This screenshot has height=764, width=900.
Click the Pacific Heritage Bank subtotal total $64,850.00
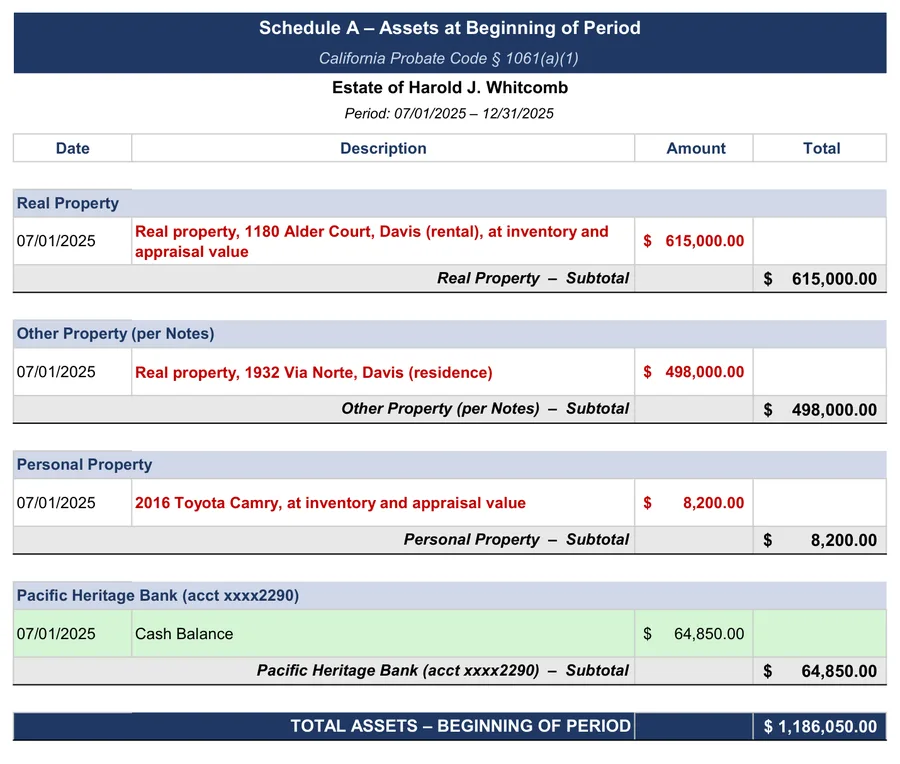[x=820, y=671]
